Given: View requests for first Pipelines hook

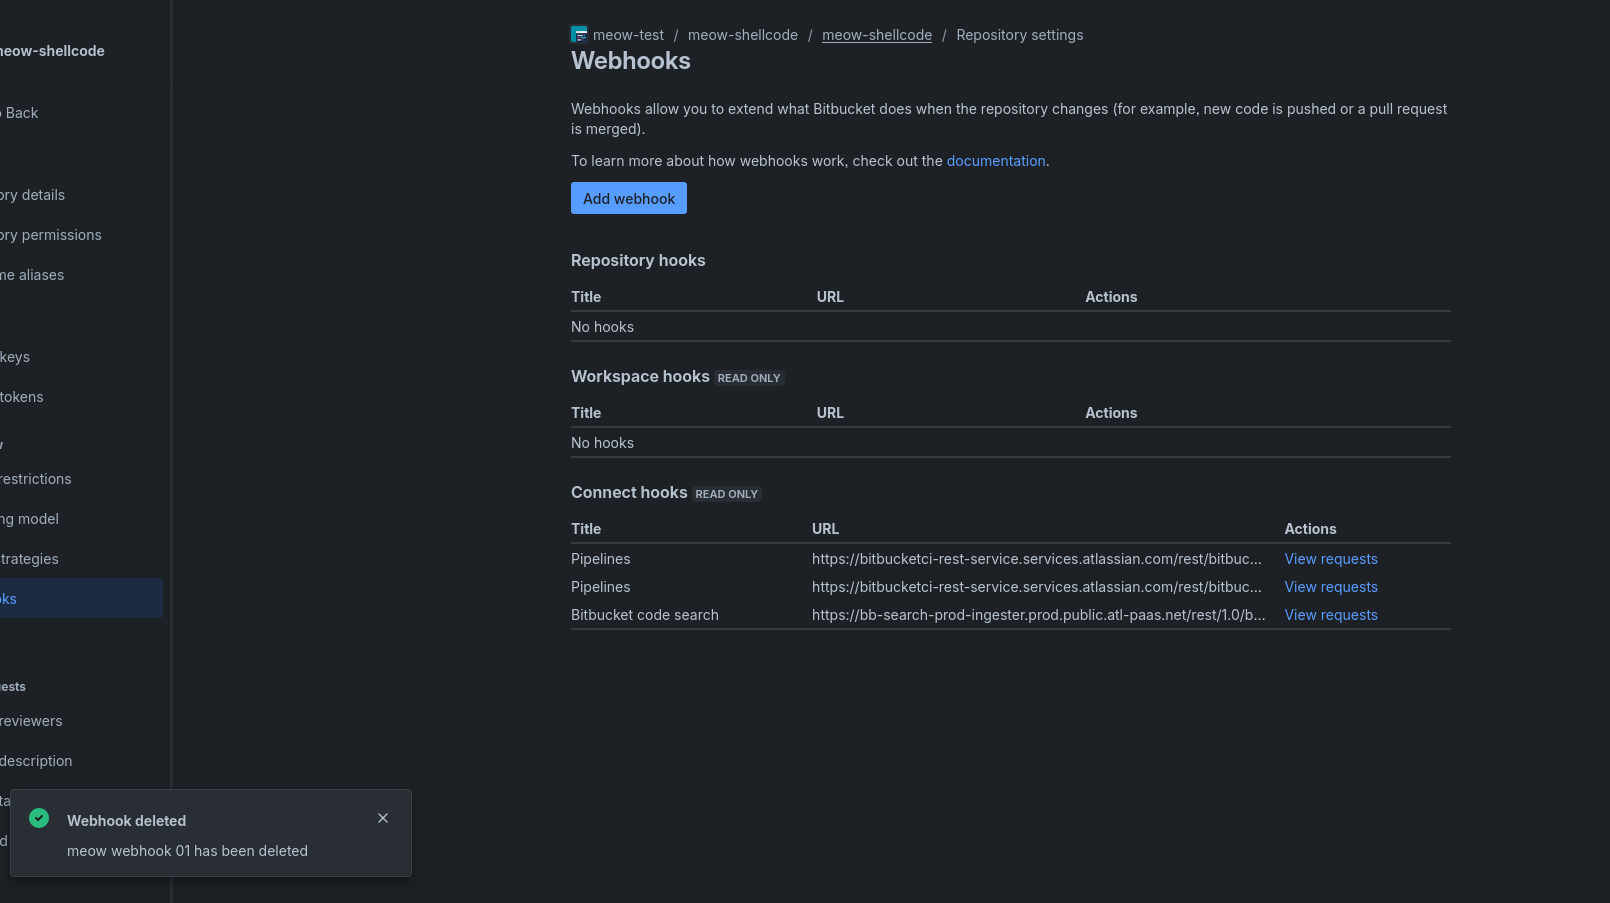Looking at the screenshot, I should (x=1331, y=559).
